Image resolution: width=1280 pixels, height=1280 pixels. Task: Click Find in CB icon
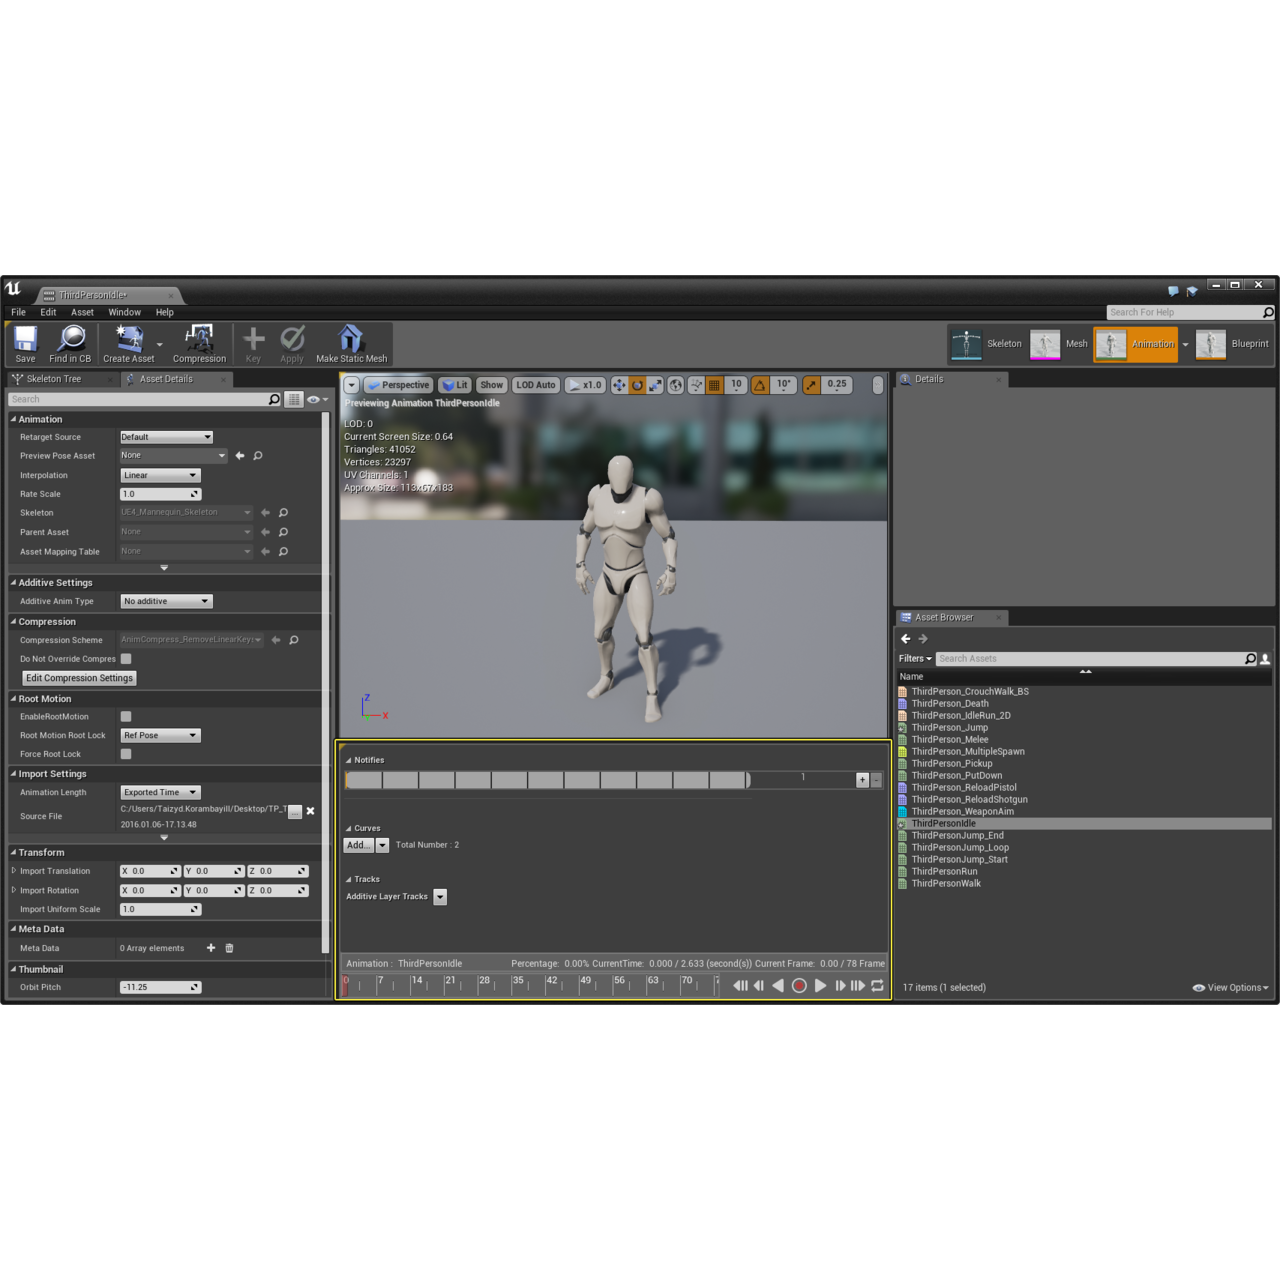[x=70, y=343]
